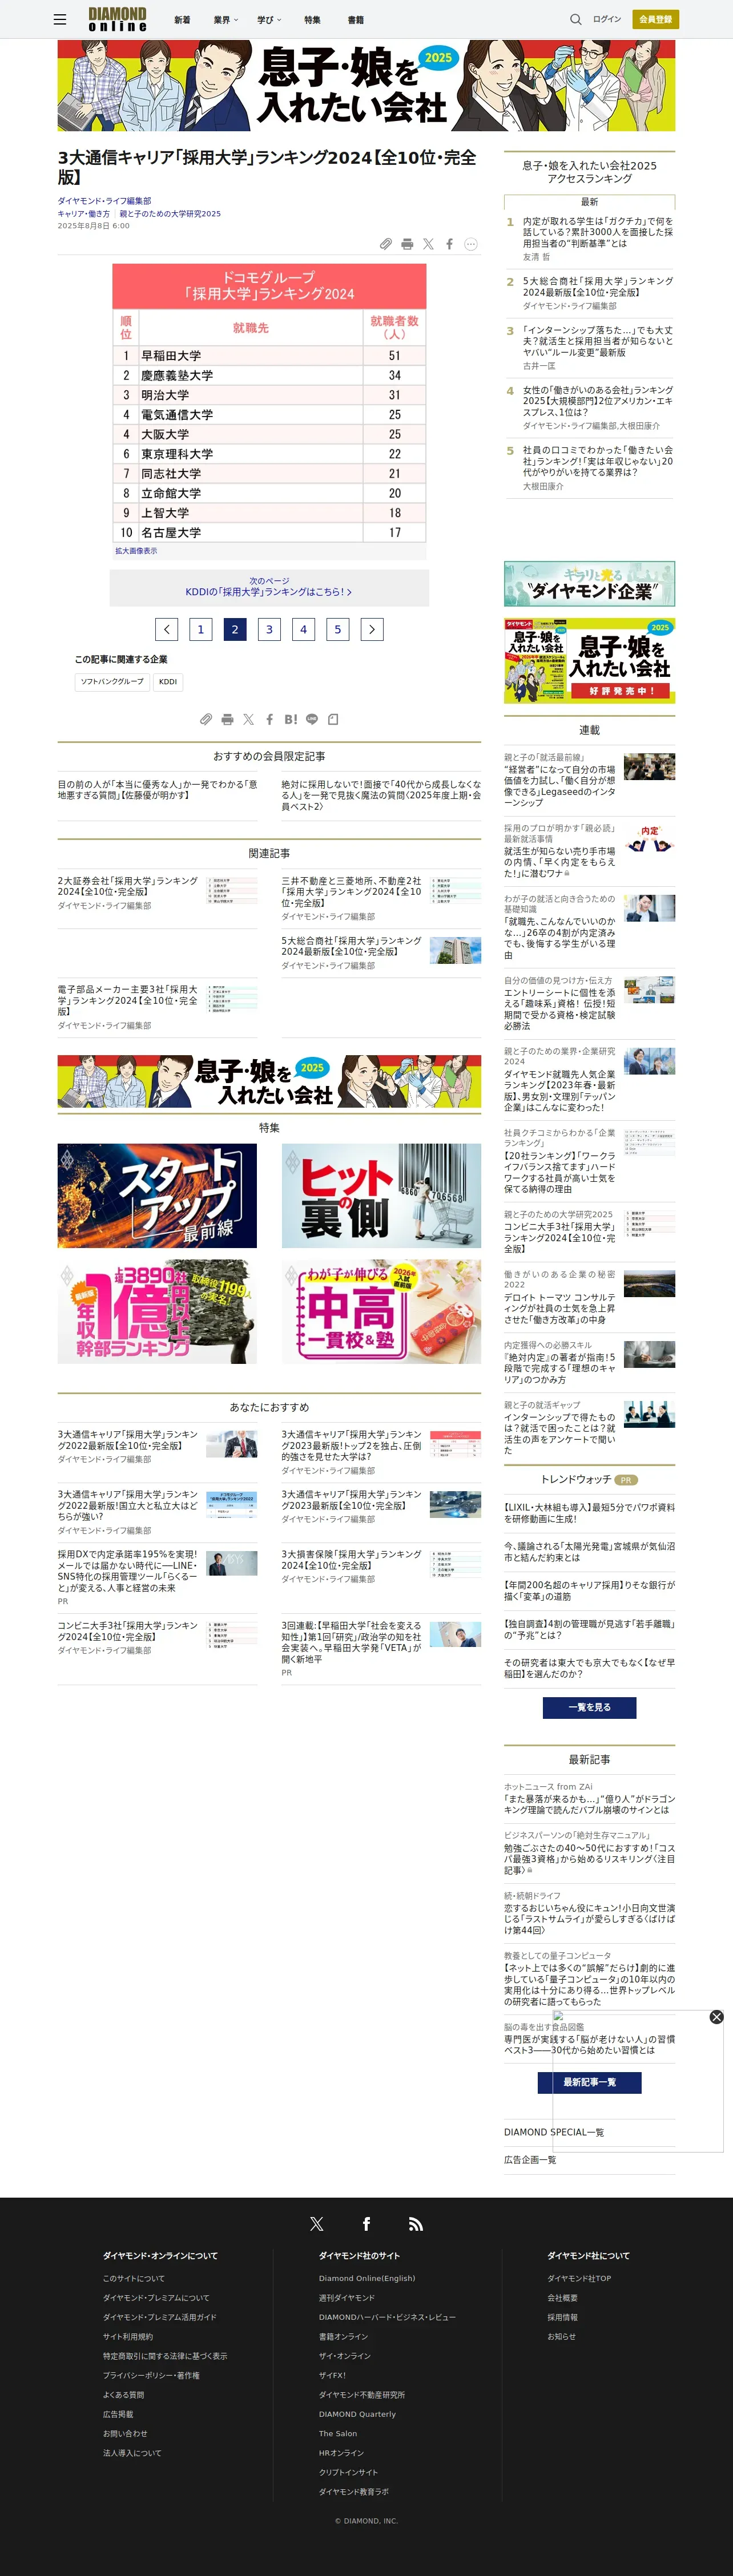Go to next page with right chevron

point(372,629)
